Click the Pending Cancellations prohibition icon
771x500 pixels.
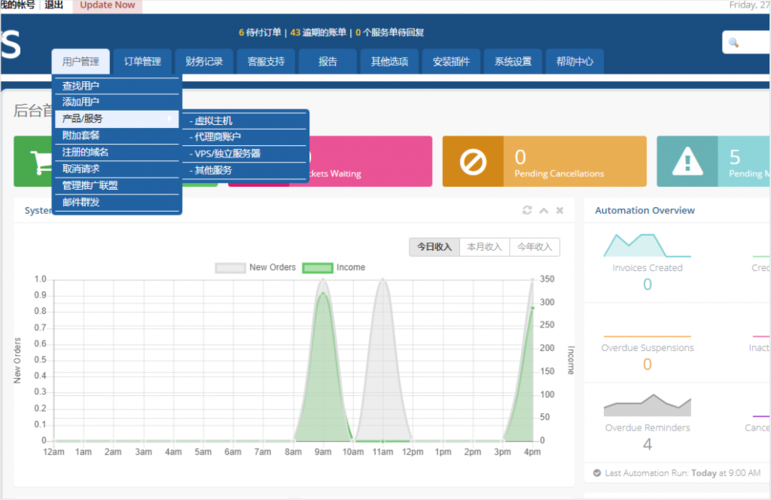click(473, 162)
